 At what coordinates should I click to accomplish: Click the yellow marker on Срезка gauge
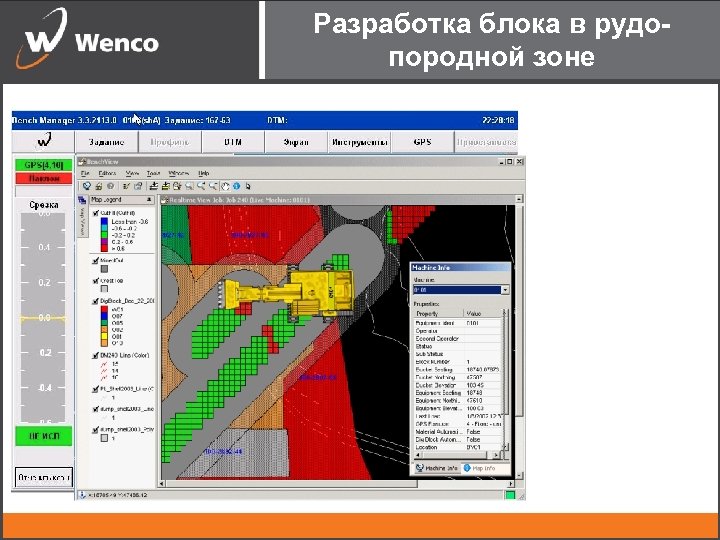pyautogui.click(x=43, y=318)
